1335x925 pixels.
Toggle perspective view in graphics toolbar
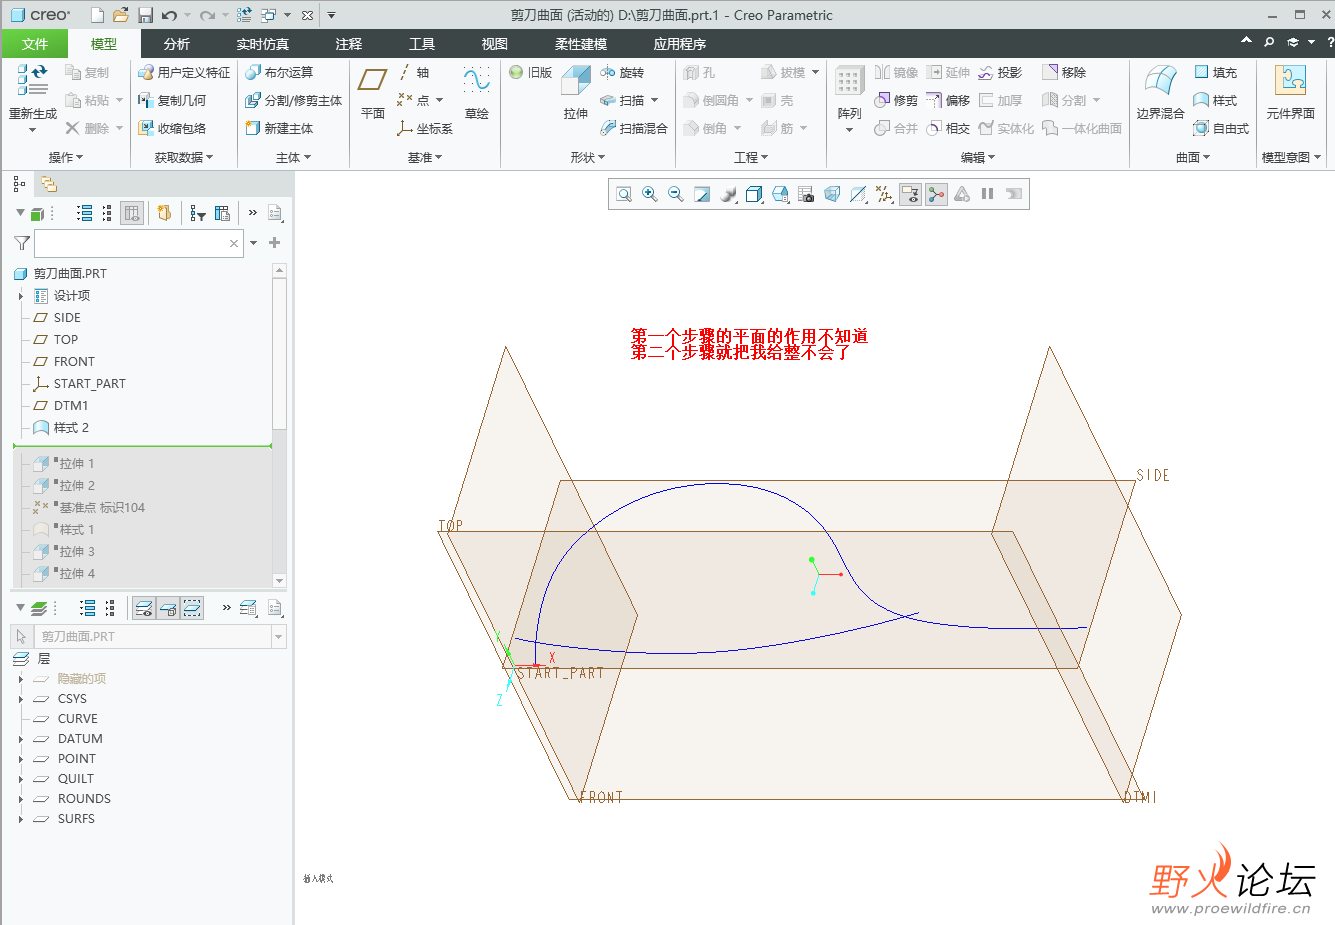pos(832,194)
